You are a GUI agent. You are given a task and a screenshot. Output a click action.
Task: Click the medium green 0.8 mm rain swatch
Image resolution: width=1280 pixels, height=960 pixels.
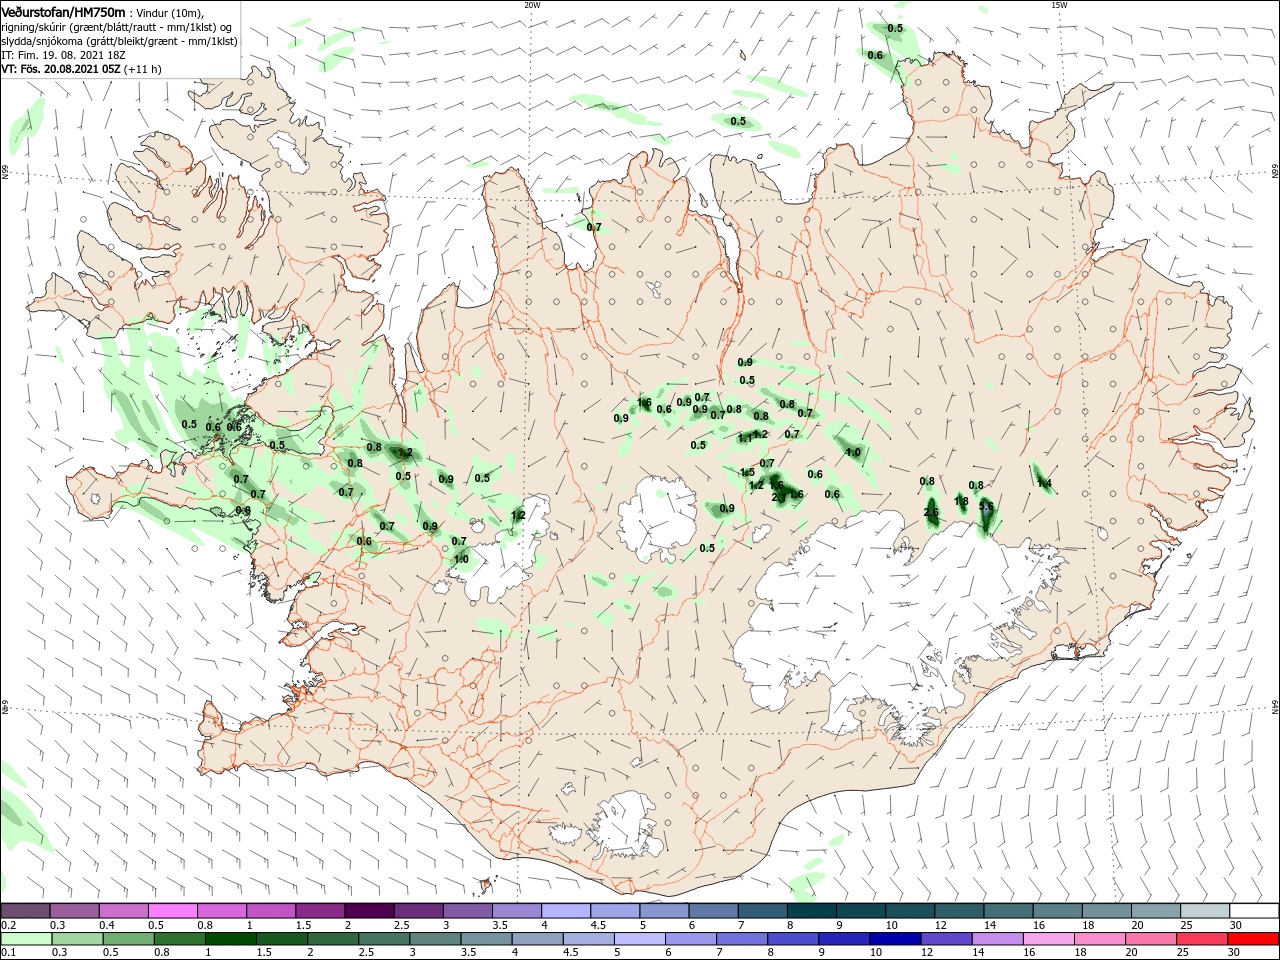(179, 939)
